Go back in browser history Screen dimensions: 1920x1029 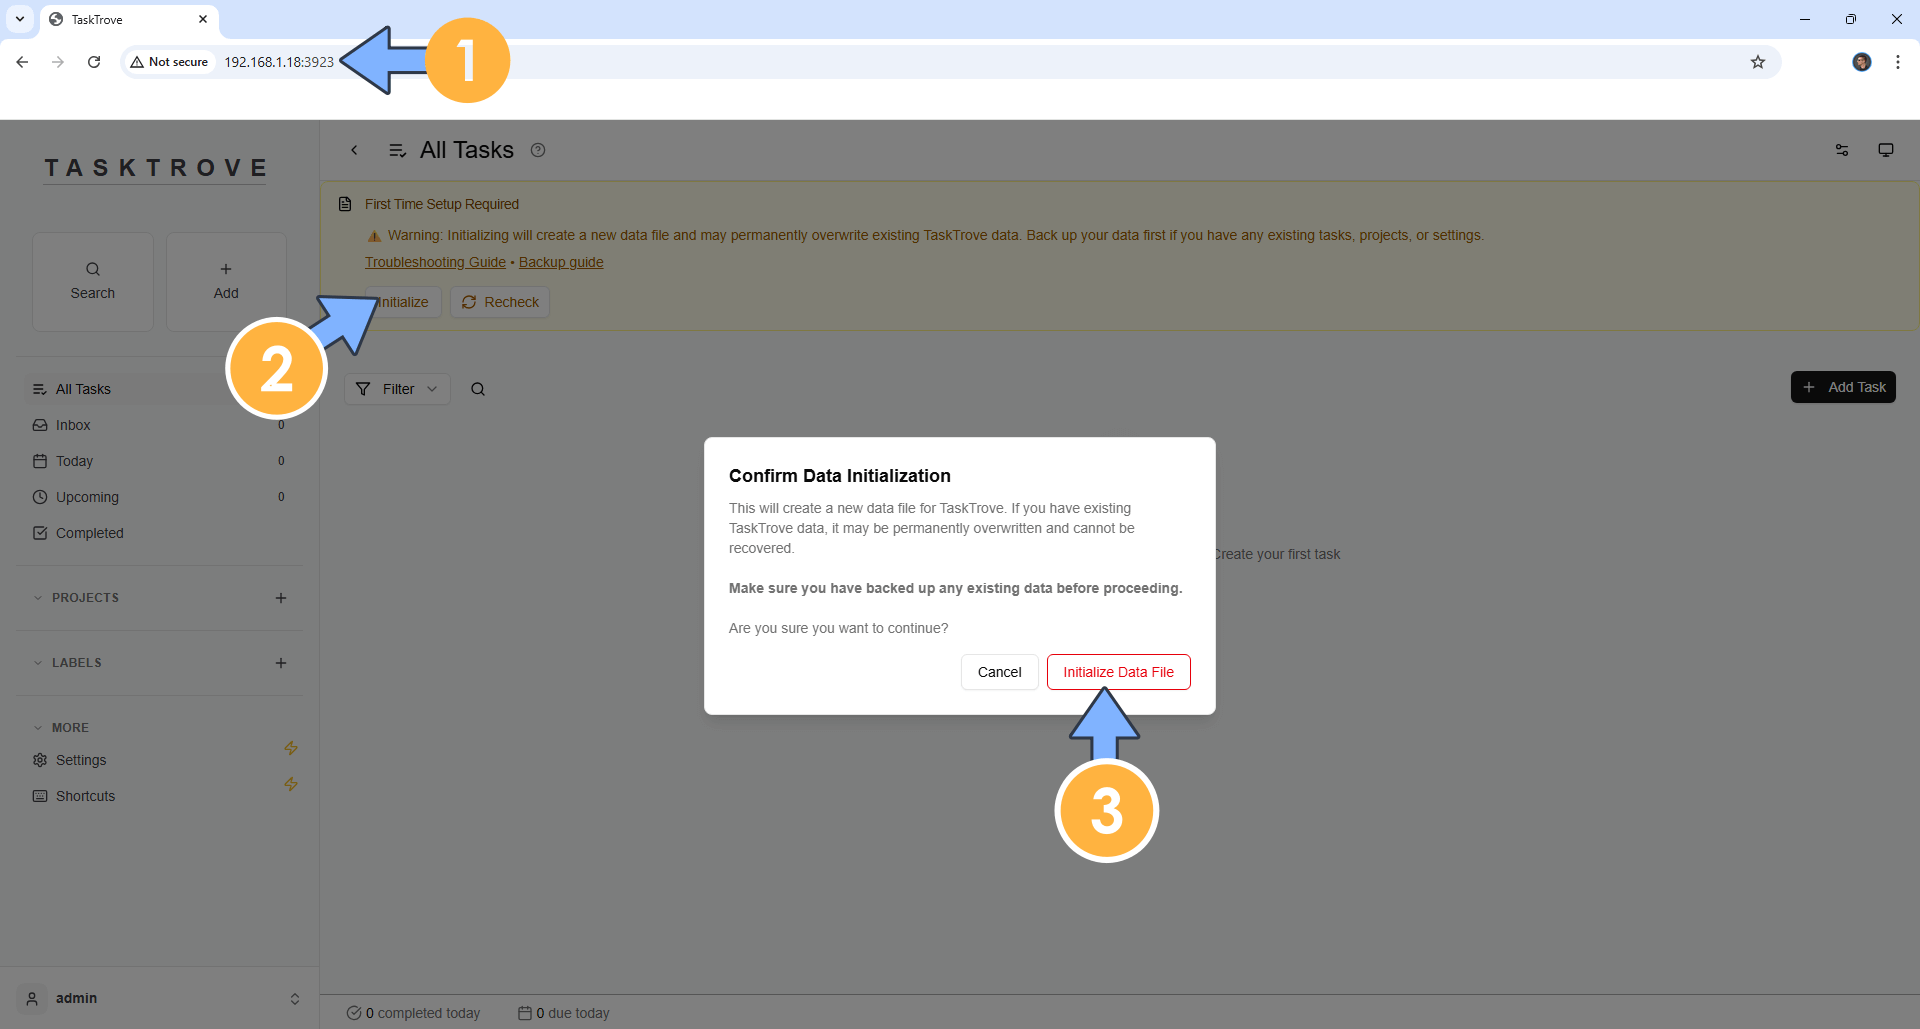point(22,62)
